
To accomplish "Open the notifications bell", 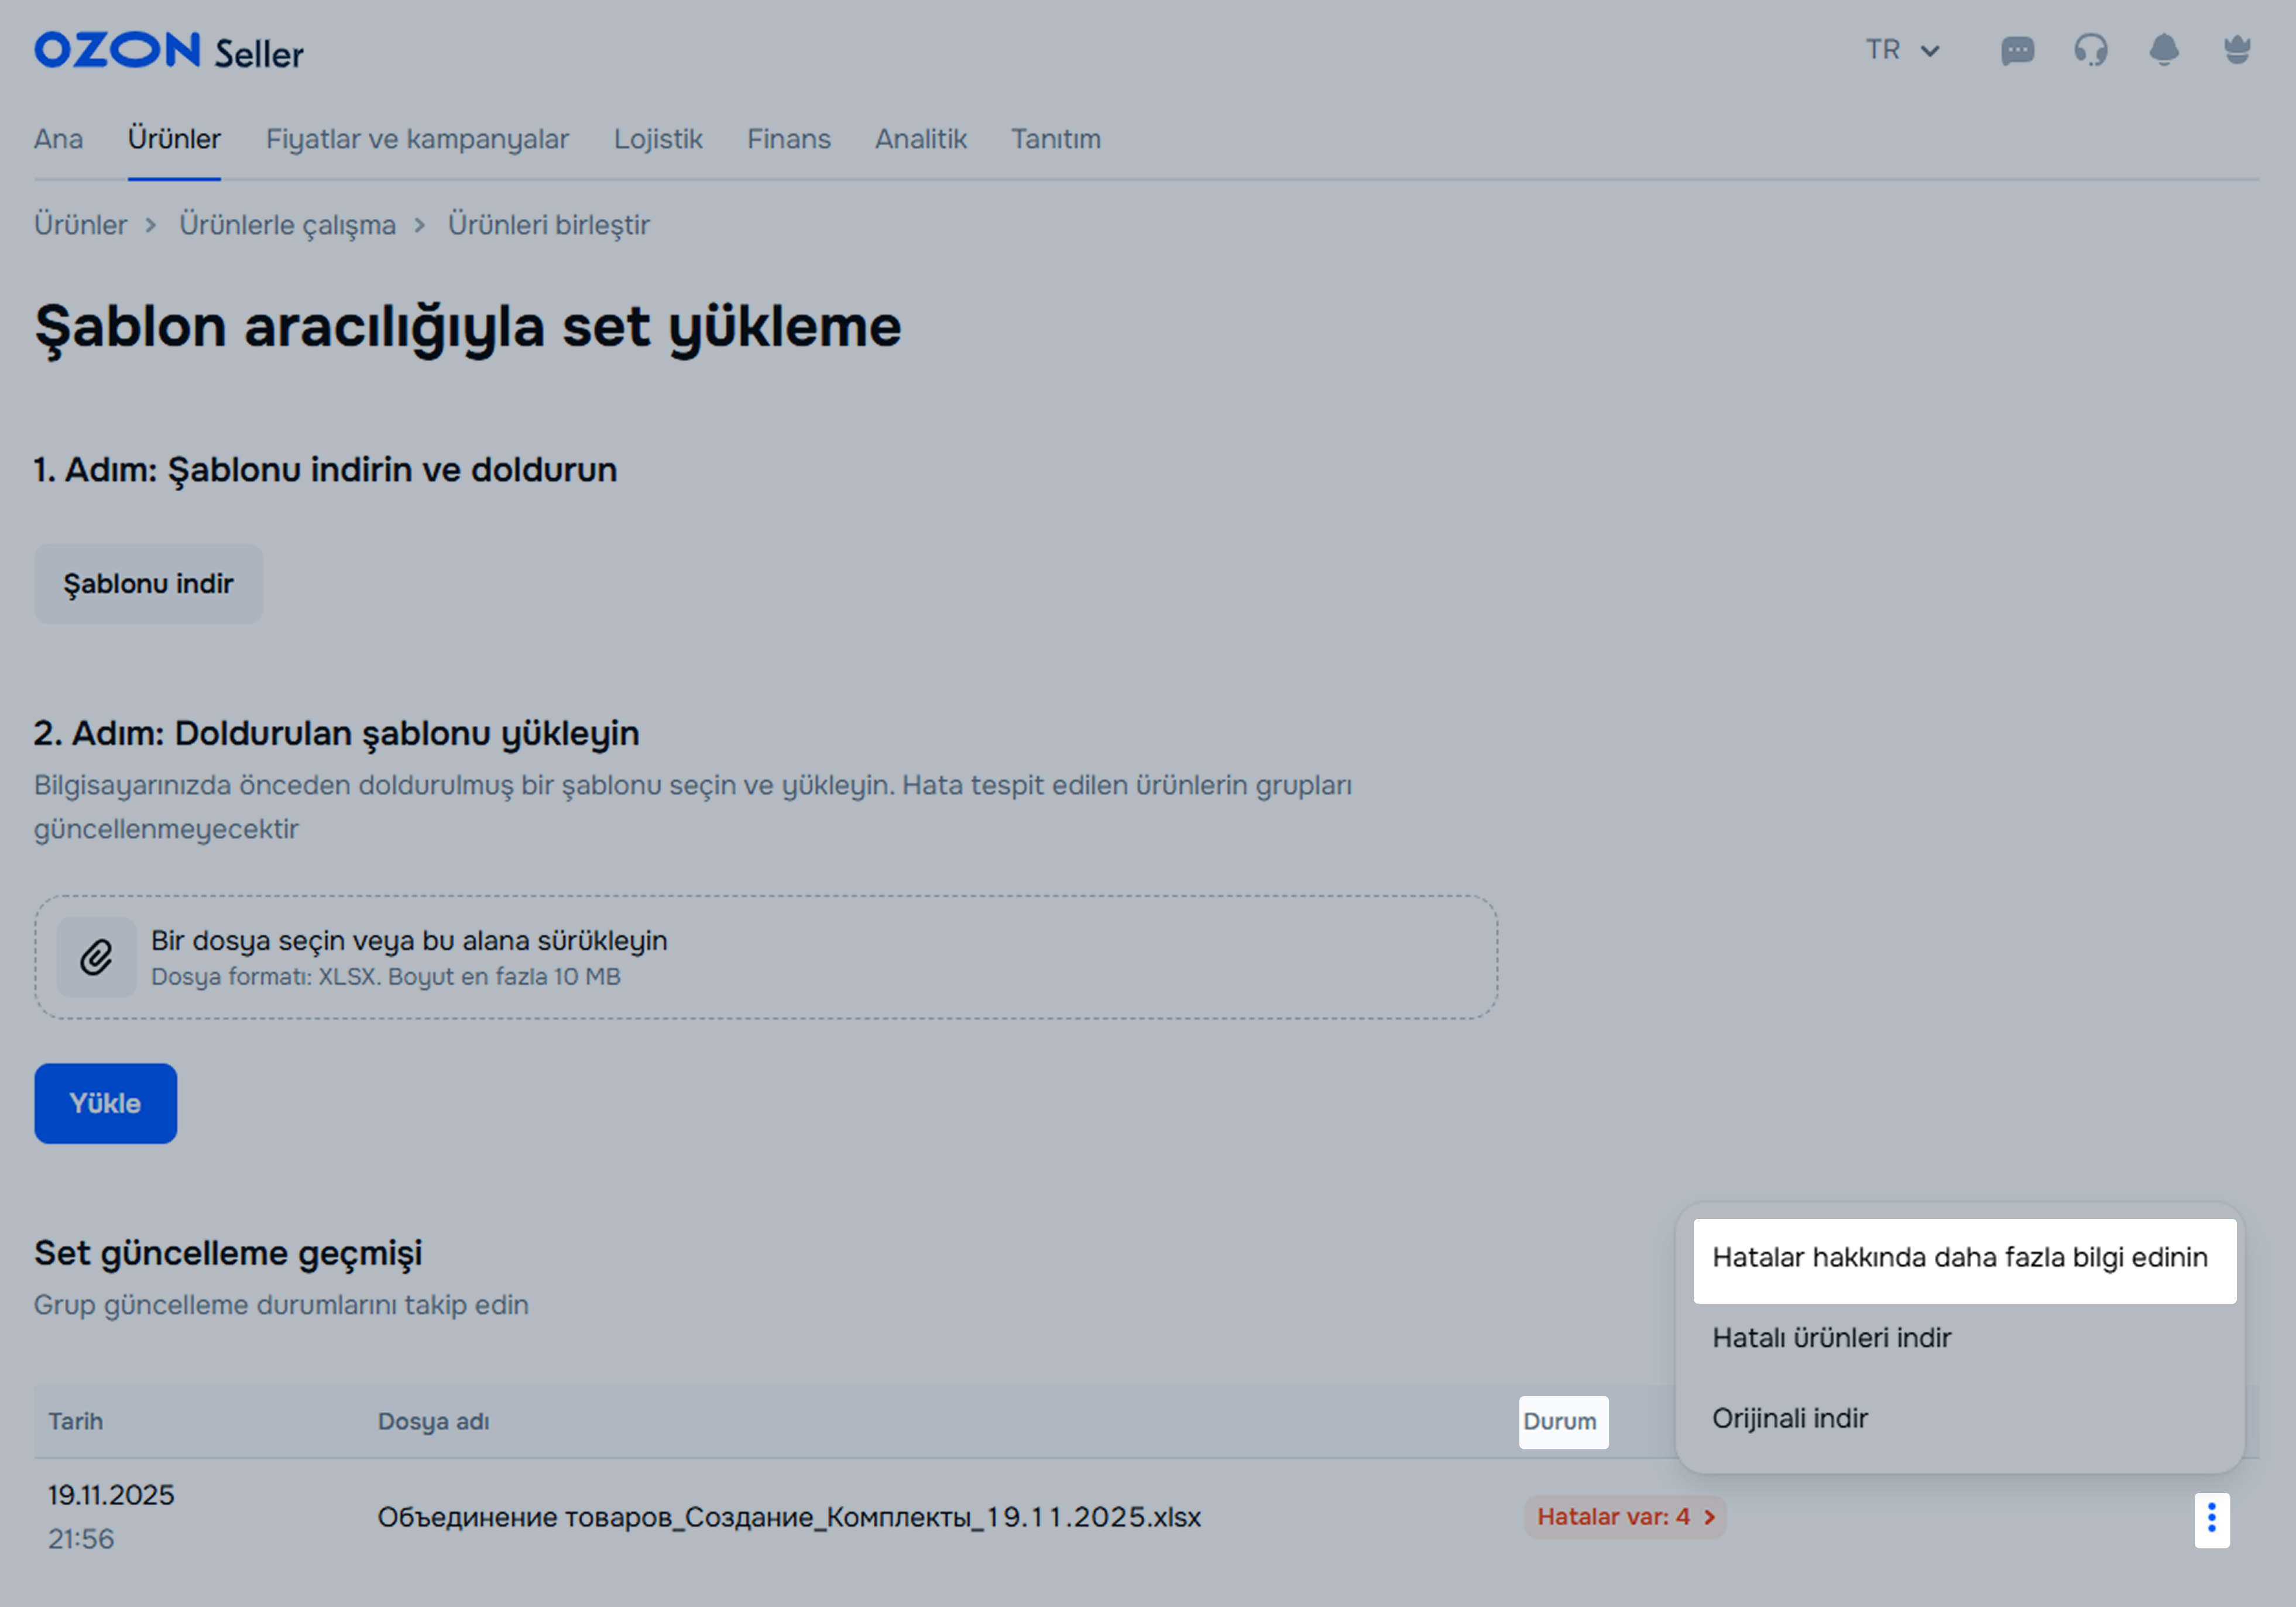I will [x=2163, y=50].
